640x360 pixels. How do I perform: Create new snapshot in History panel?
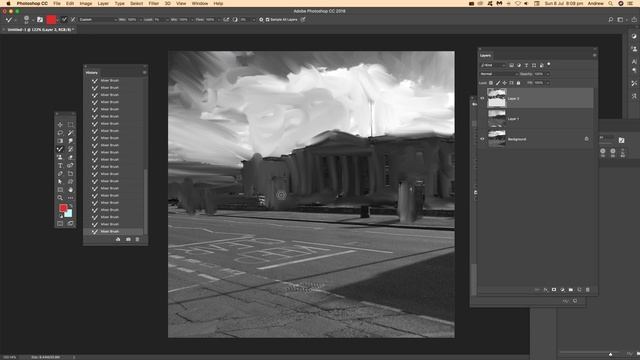pyautogui.click(x=128, y=240)
